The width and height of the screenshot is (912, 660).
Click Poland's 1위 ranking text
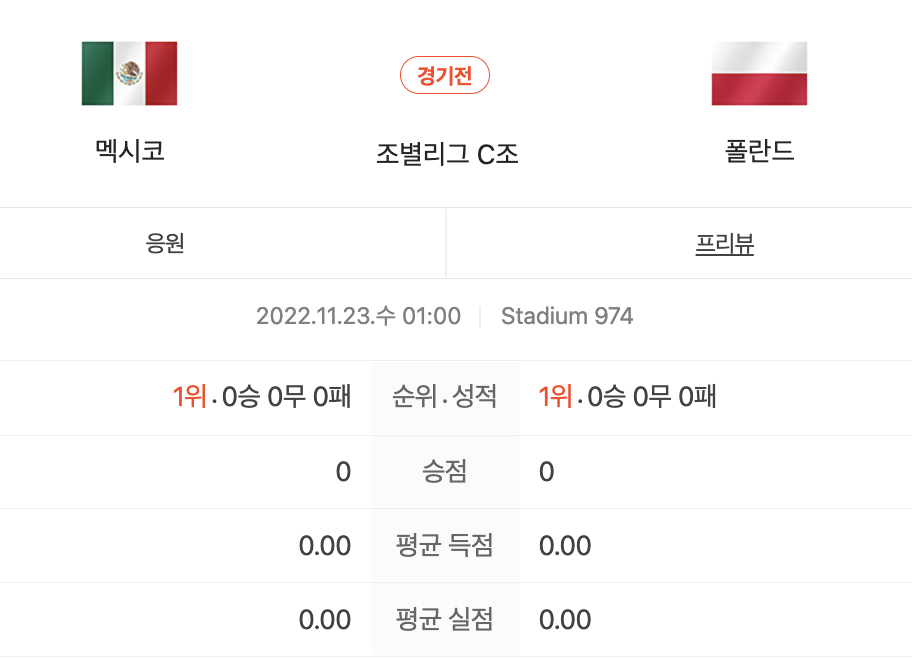pyautogui.click(x=555, y=397)
